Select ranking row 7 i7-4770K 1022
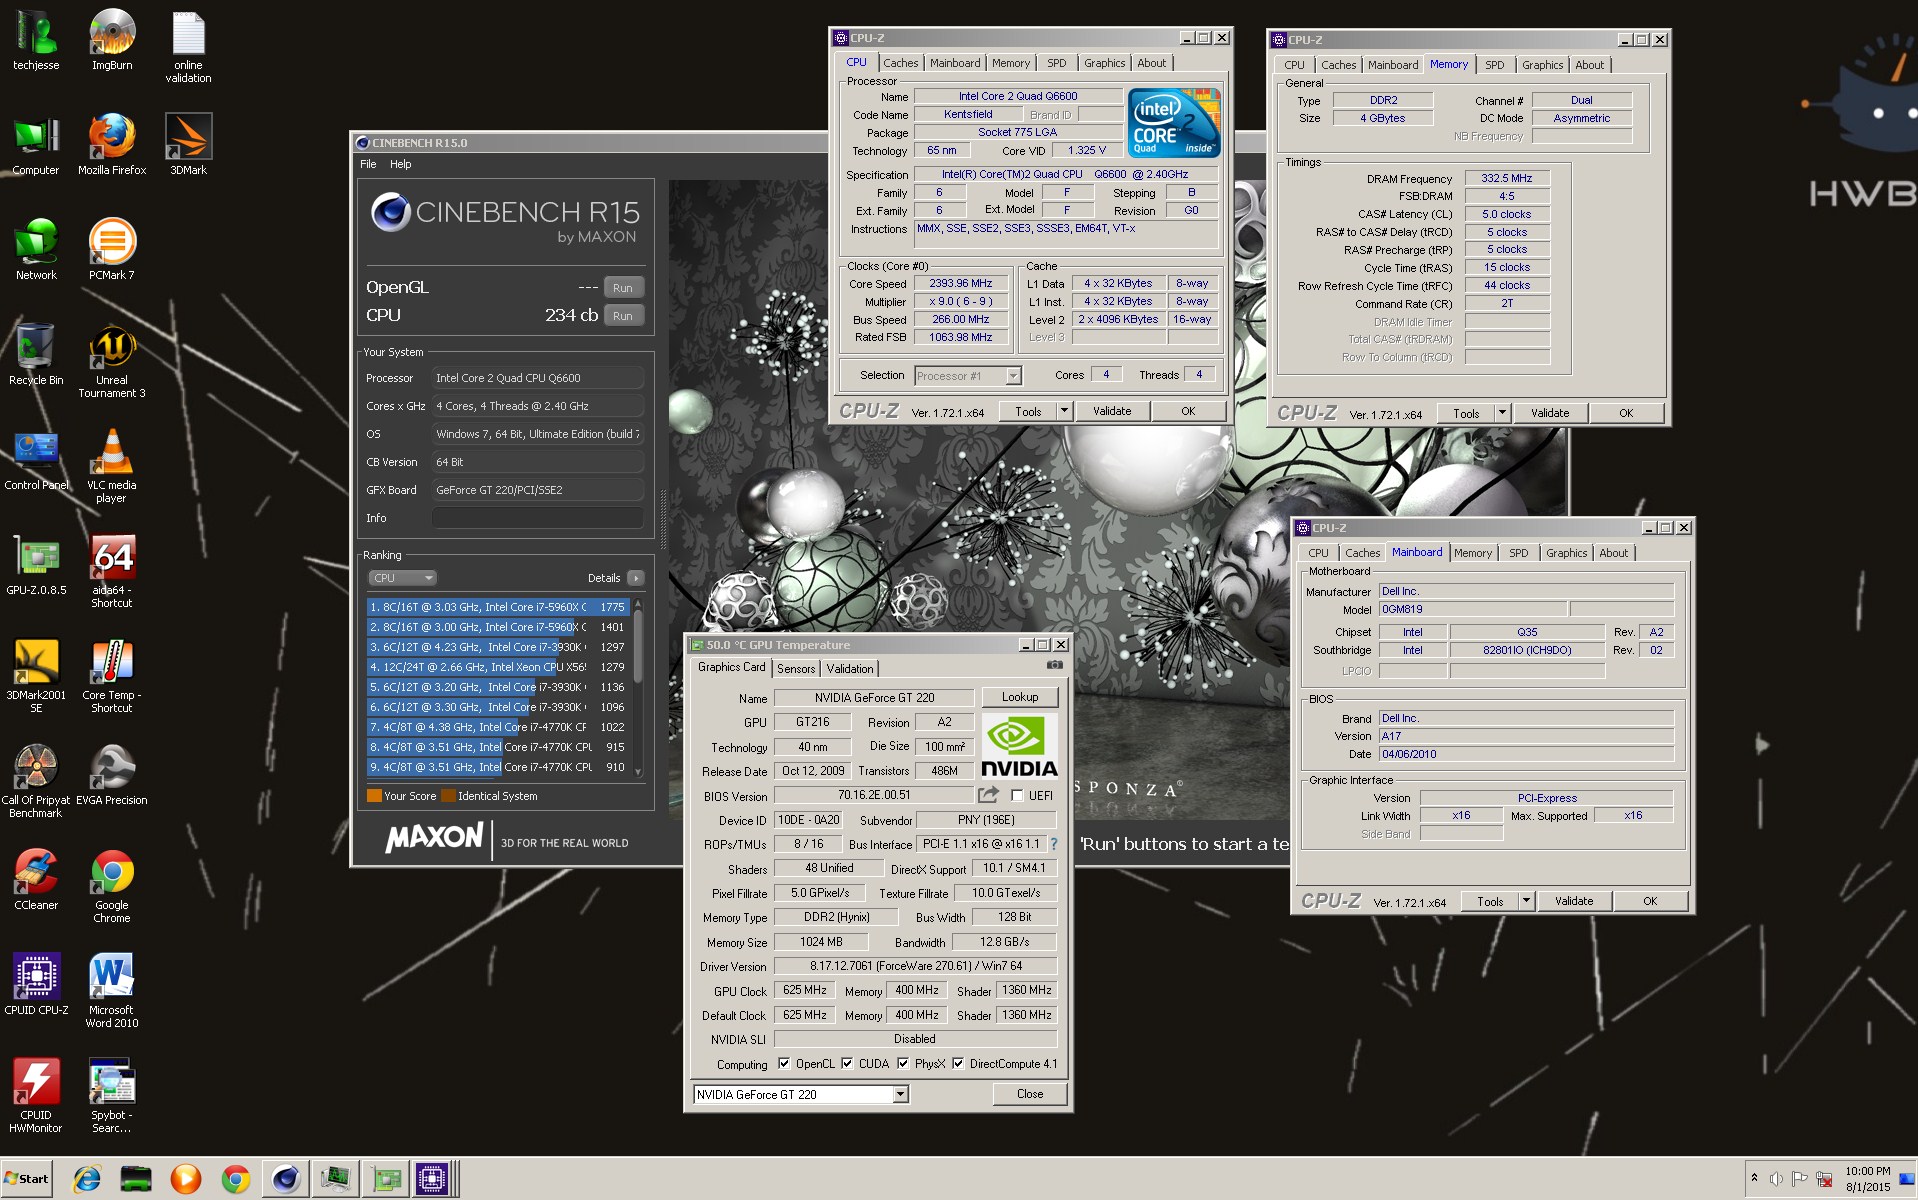This screenshot has height=1200, width=1918. coord(498,727)
